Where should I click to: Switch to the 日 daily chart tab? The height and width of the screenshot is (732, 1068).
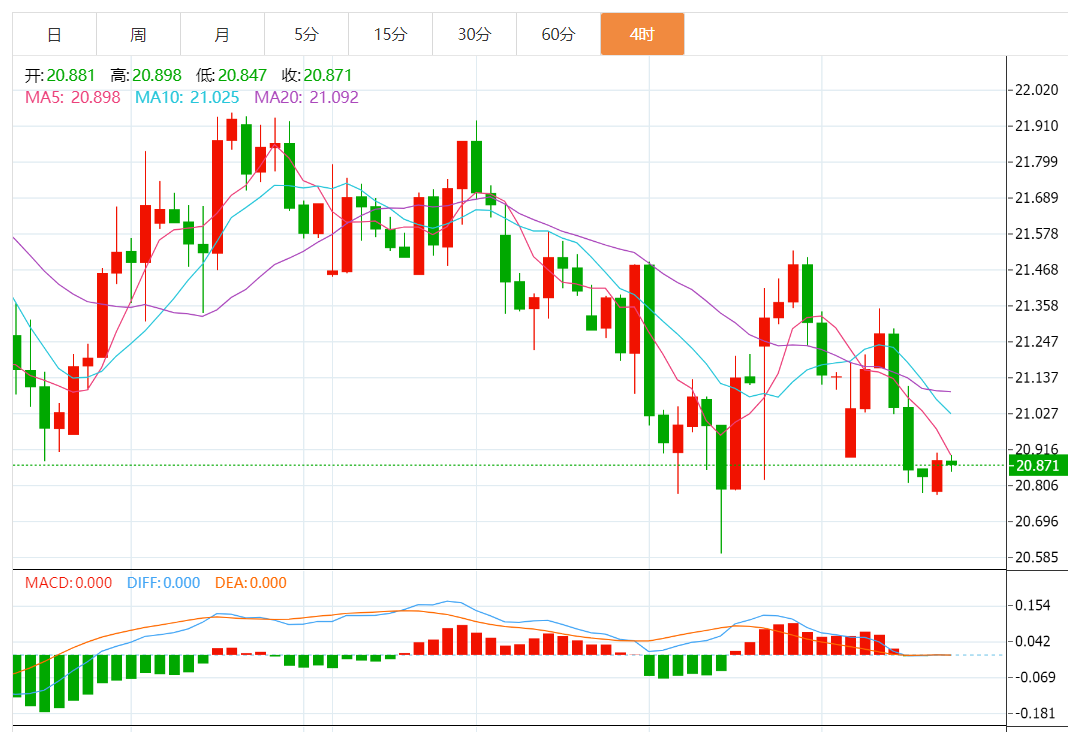54,34
